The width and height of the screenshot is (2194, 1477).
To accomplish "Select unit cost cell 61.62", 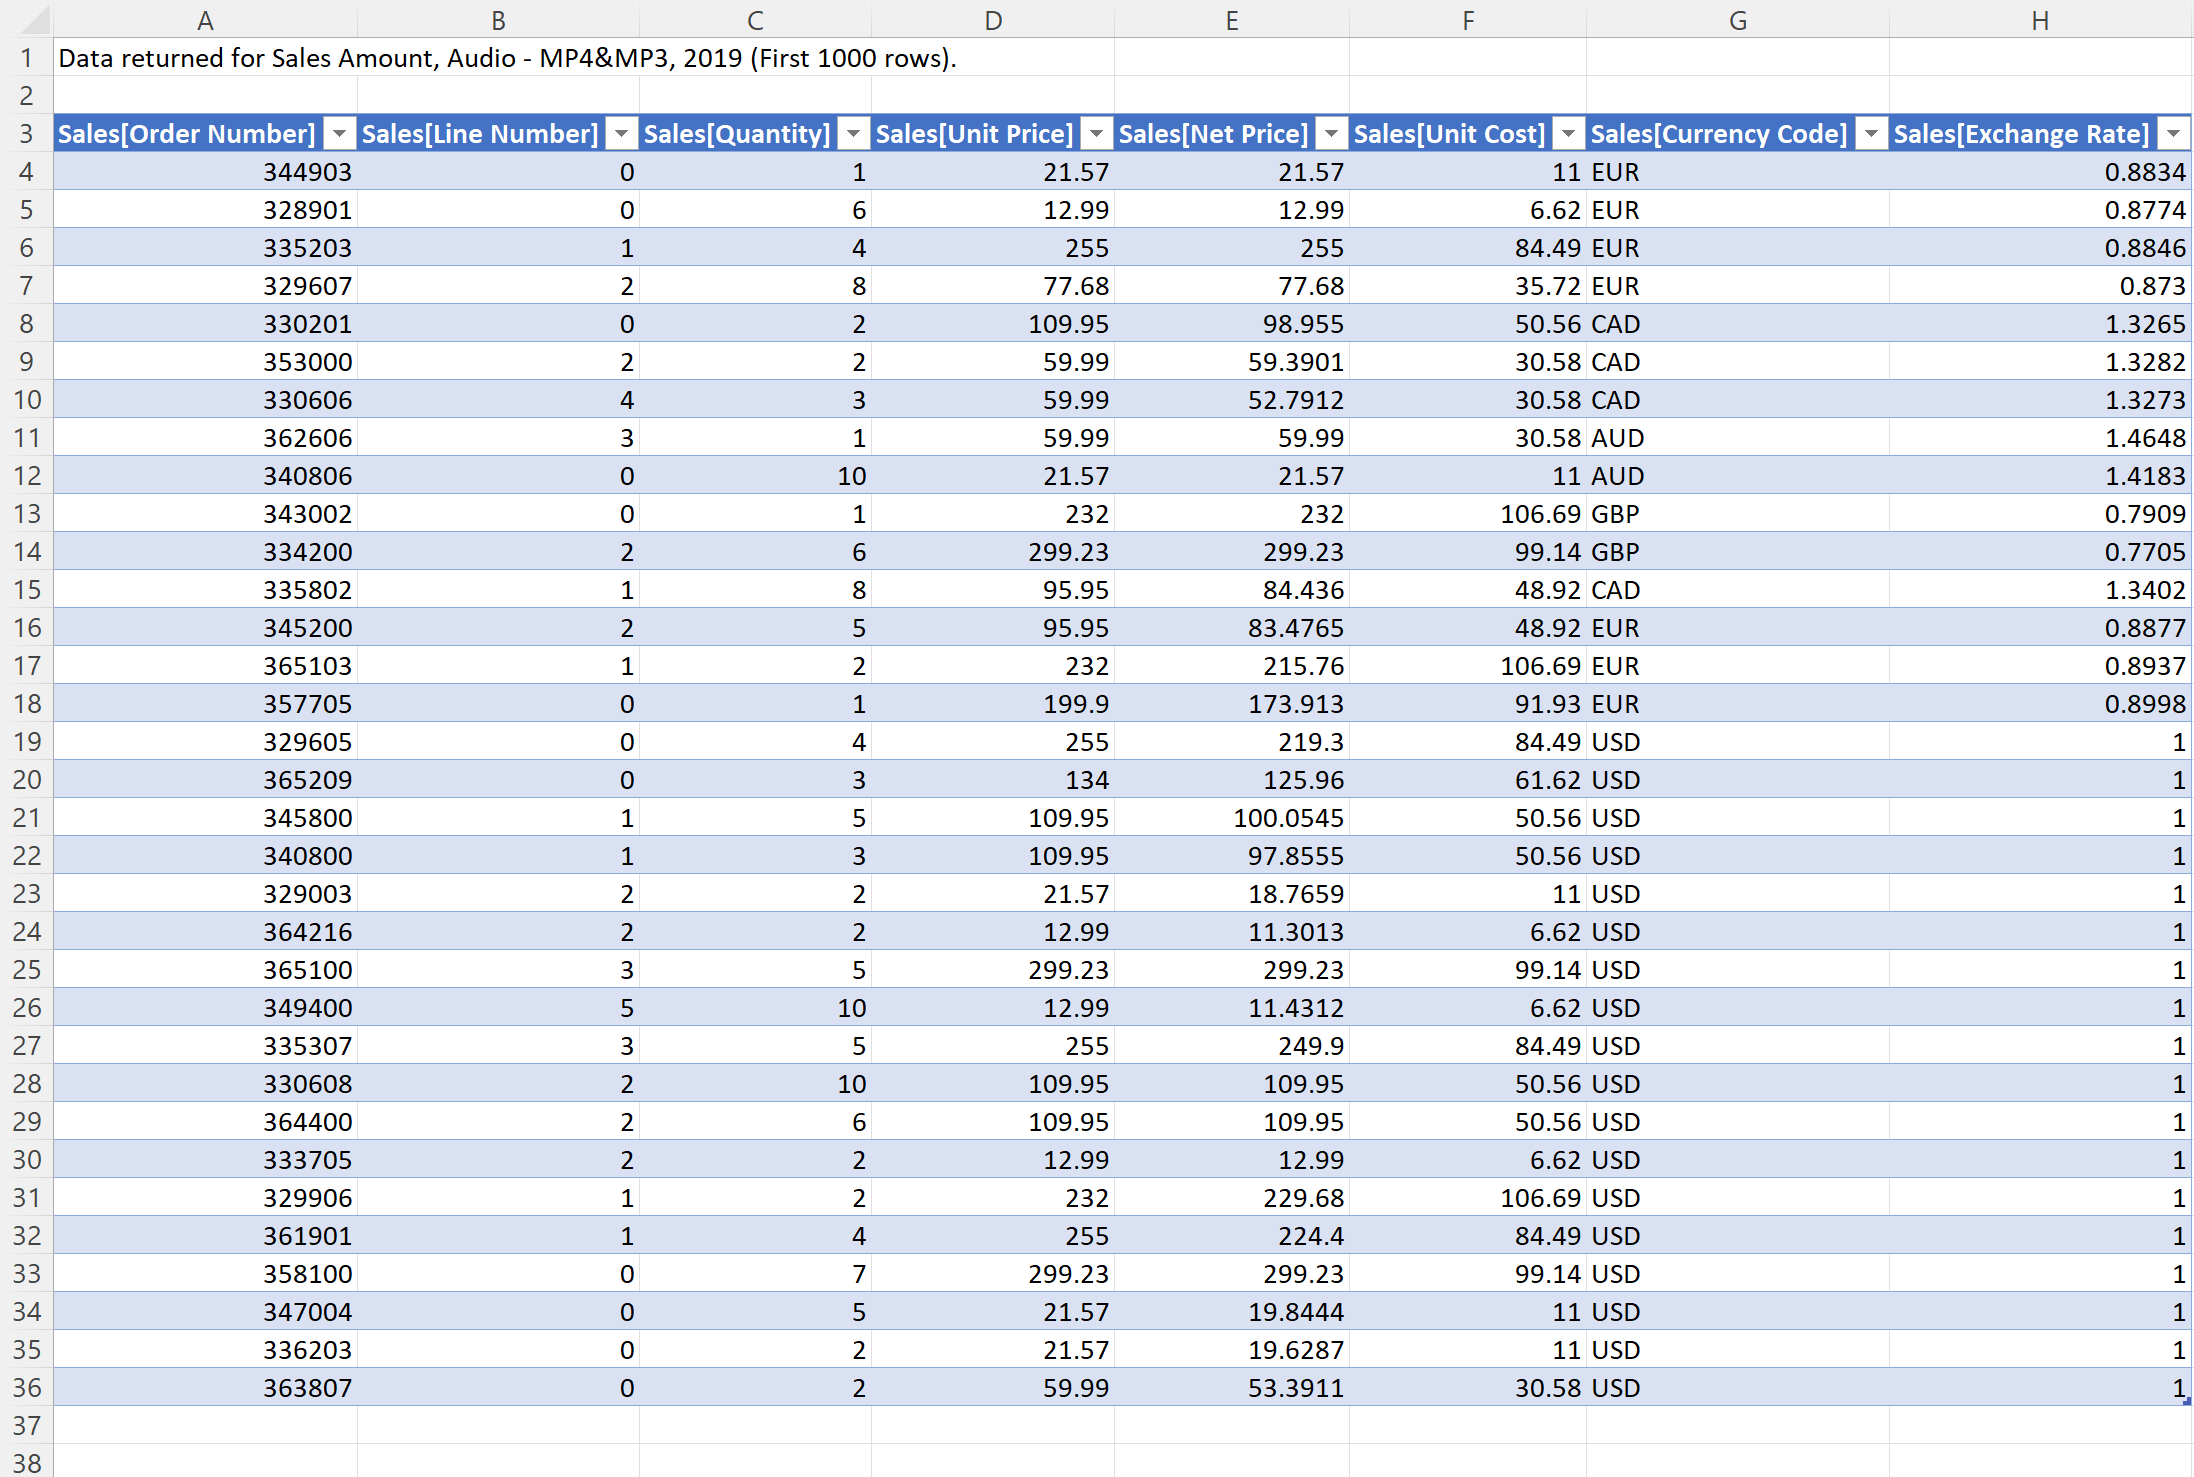I will (1468, 780).
